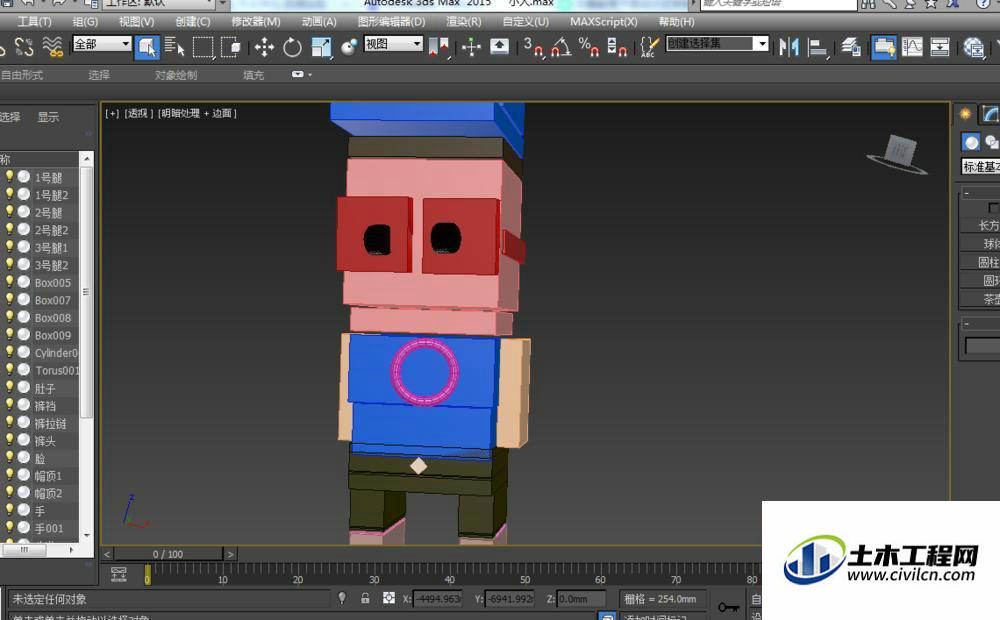Open selection filter dropdown showing 全部
The image size is (1000, 620).
[102, 43]
